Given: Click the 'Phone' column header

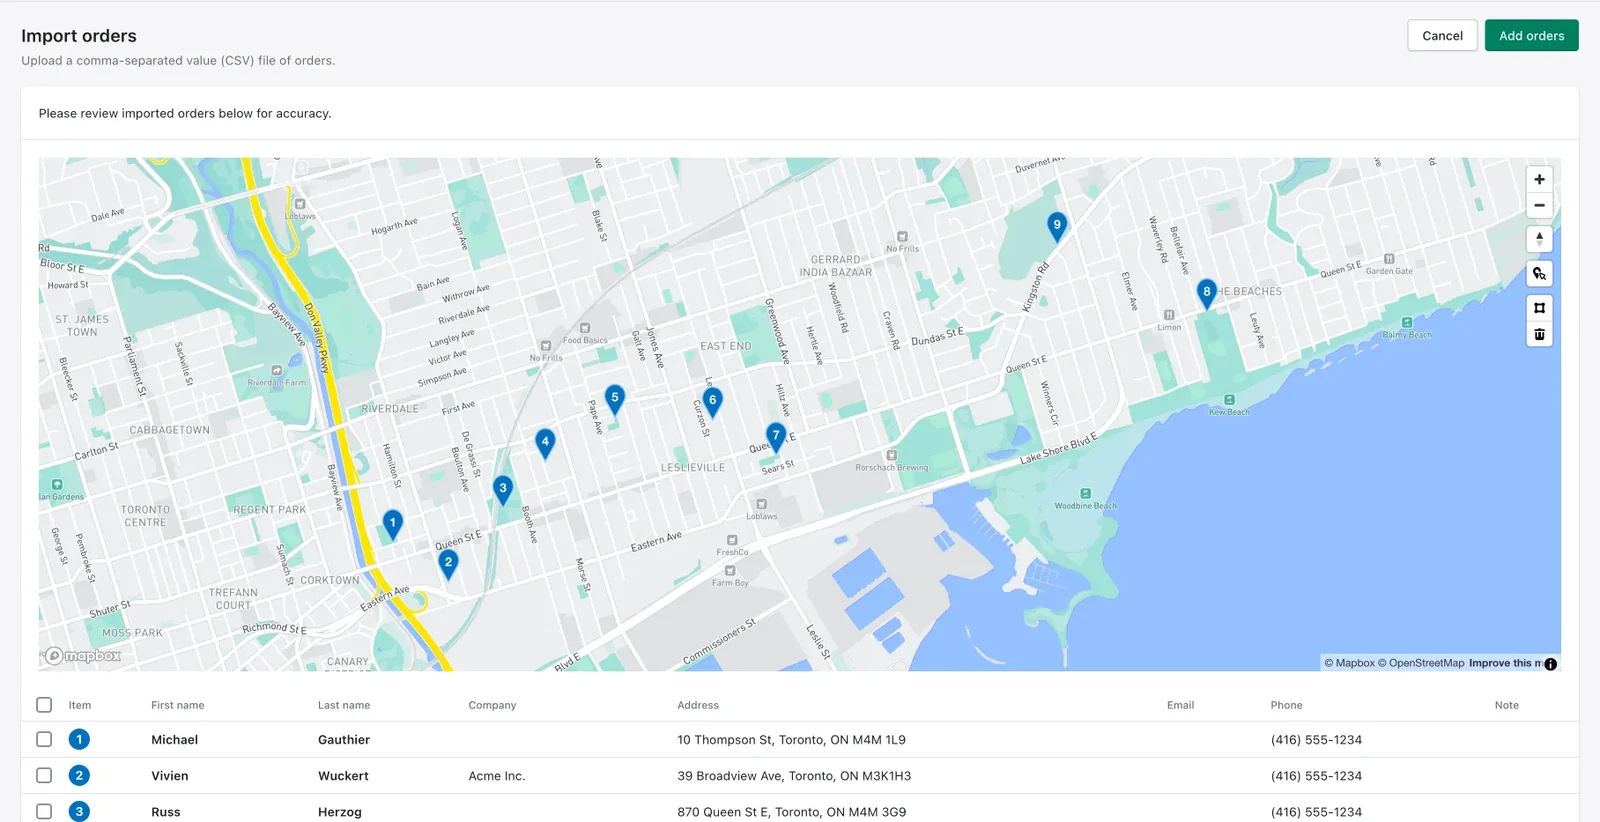Looking at the screenshot, I should click(x=1286, y=705).
